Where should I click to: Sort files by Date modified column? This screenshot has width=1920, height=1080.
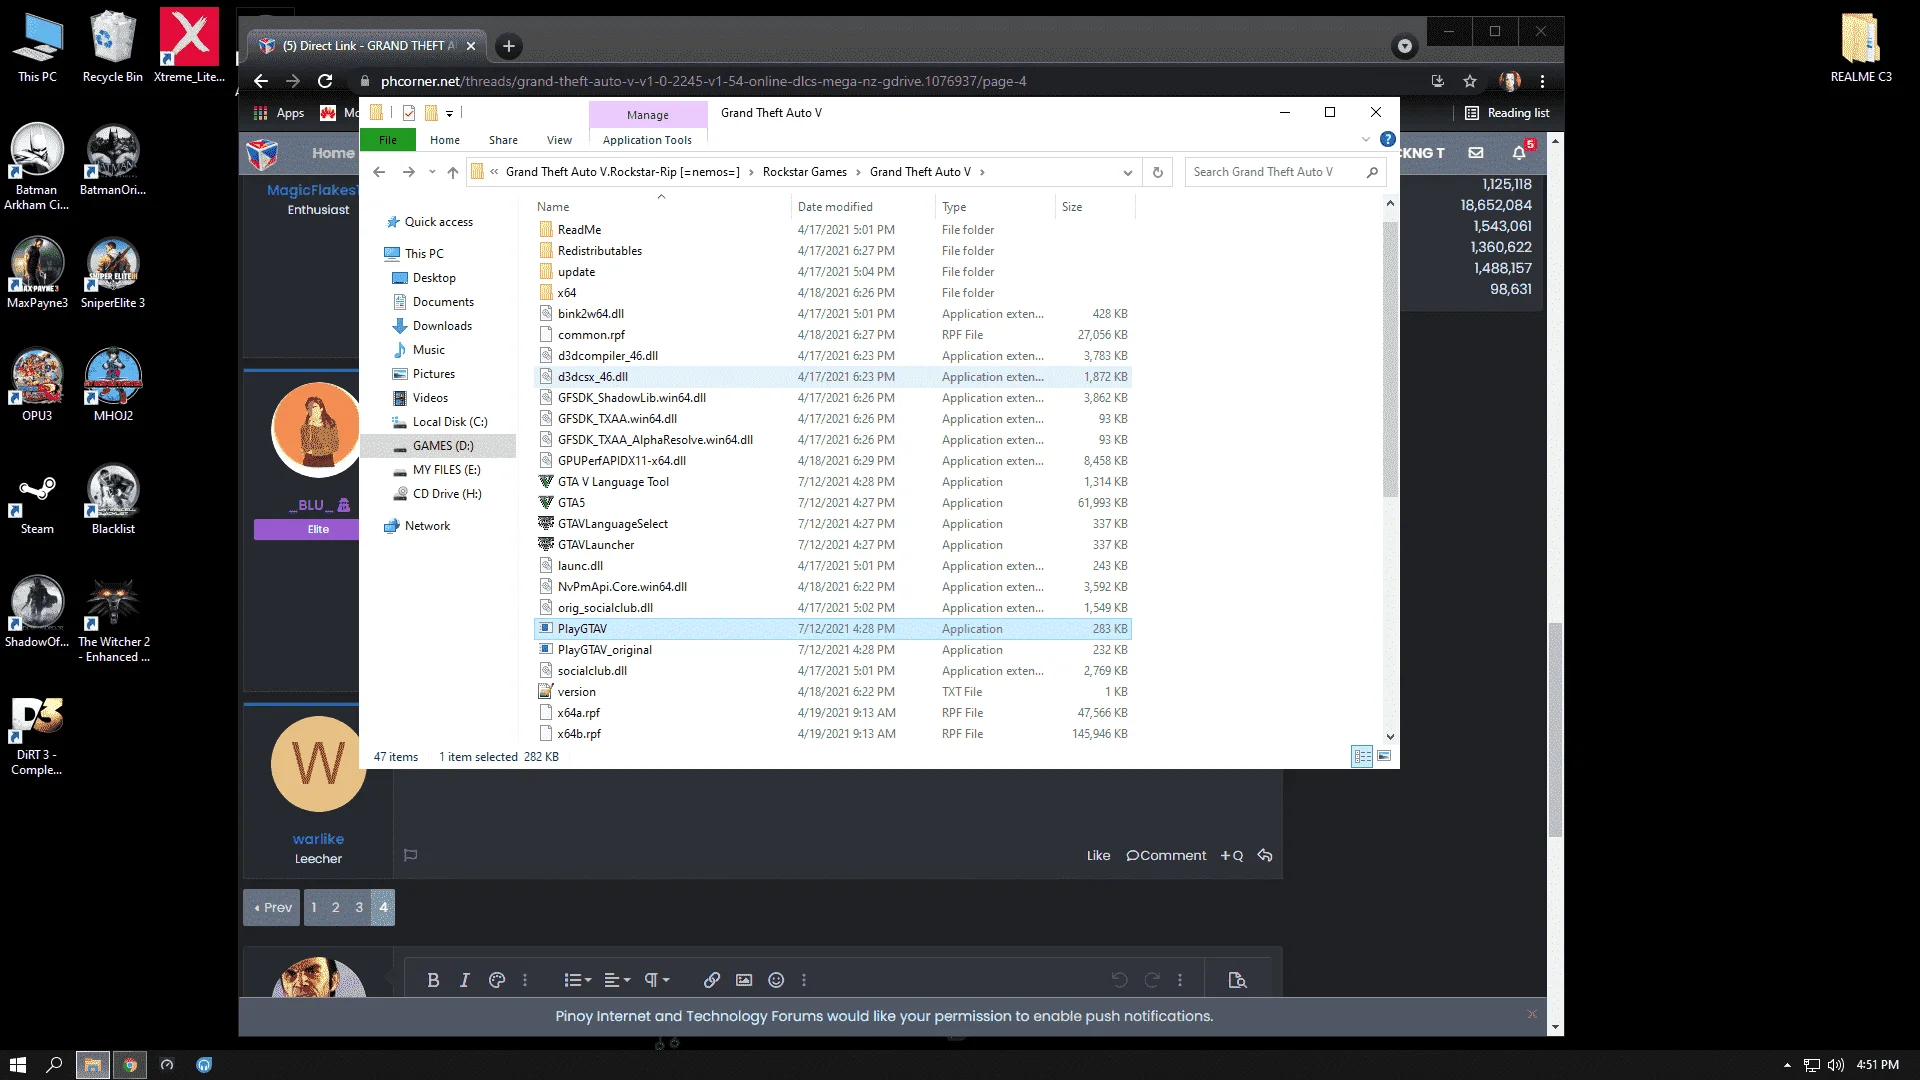pyautogui.click(x=835, y=207)
